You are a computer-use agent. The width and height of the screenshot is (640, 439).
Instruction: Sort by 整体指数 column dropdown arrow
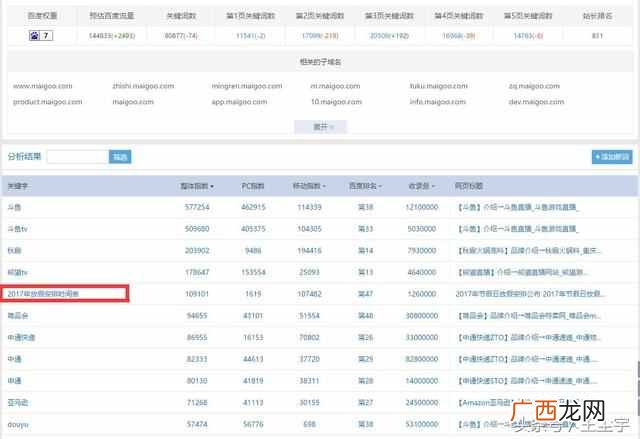212,186
